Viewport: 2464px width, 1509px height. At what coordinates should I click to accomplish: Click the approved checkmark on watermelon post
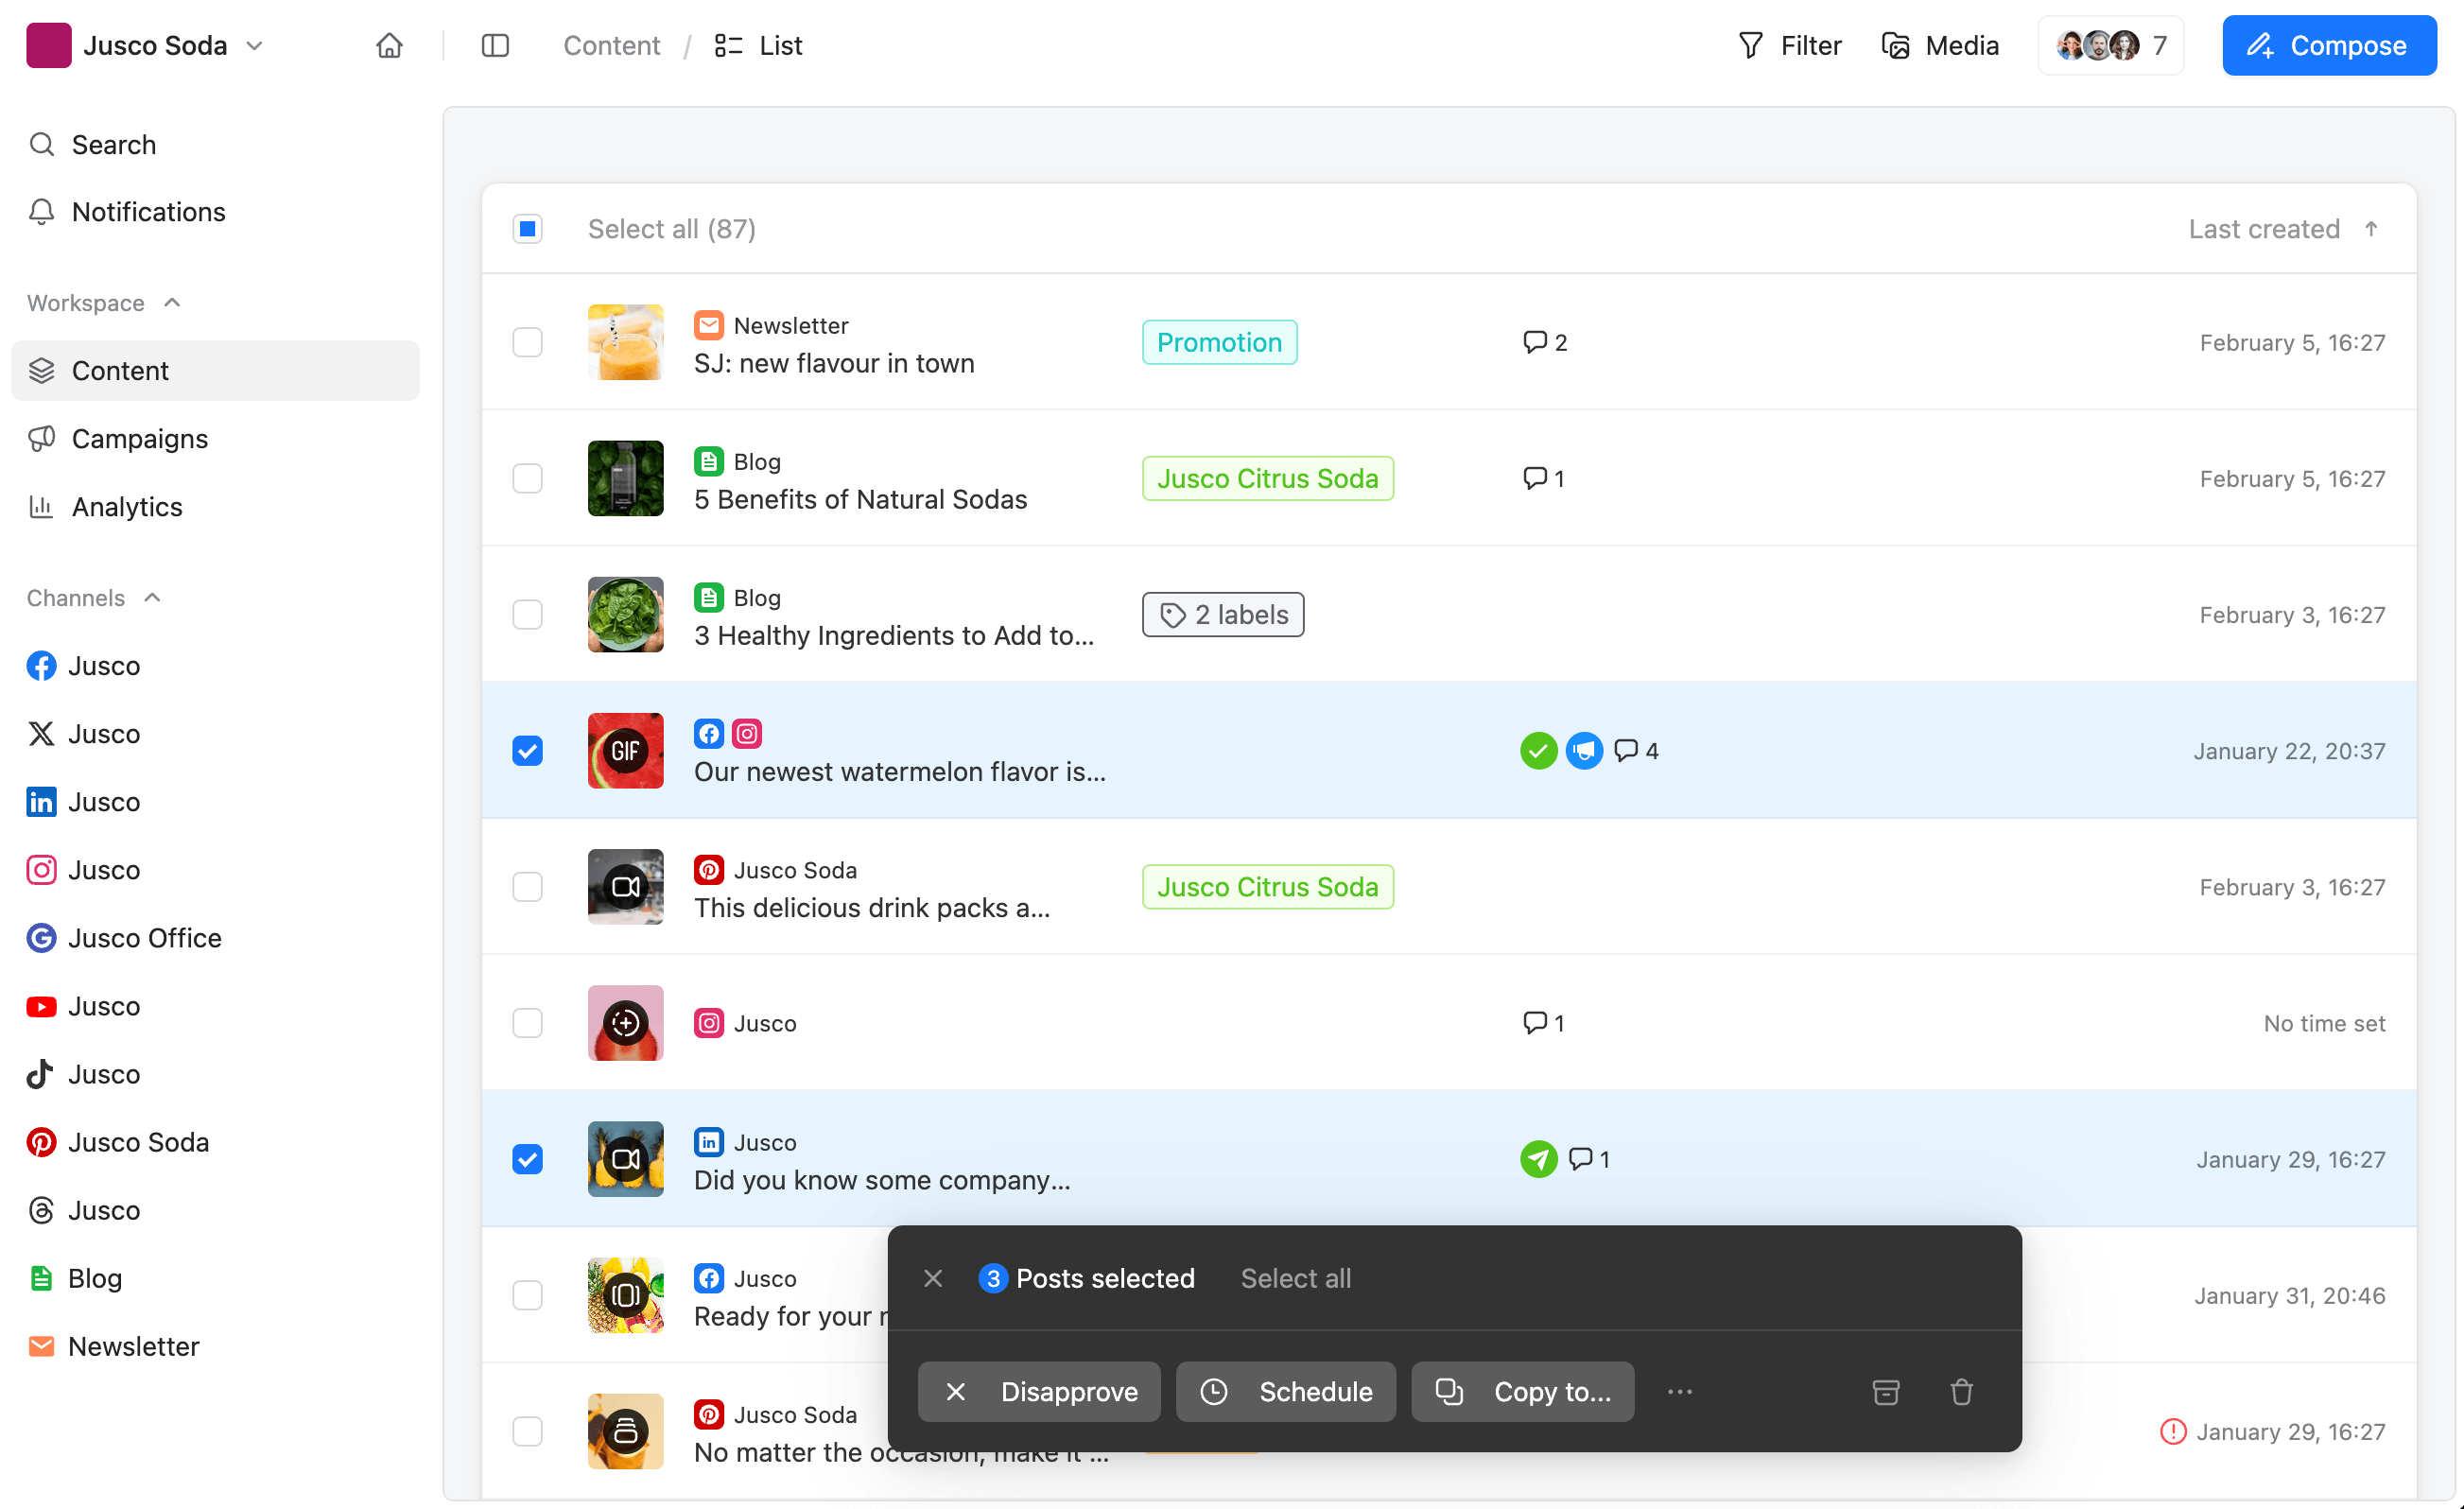pos(1538,751)
